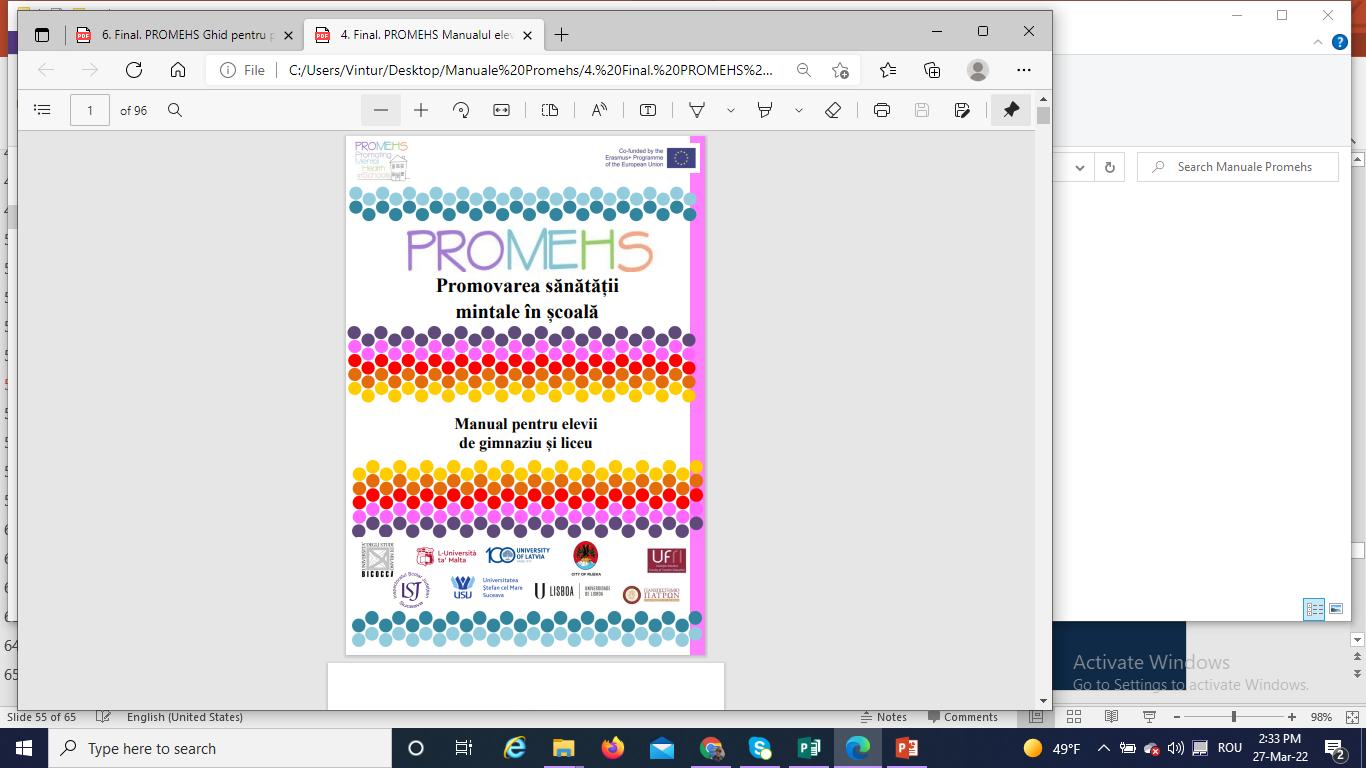
Task: Select the Draw pen tool
Action: click(697, 110)
